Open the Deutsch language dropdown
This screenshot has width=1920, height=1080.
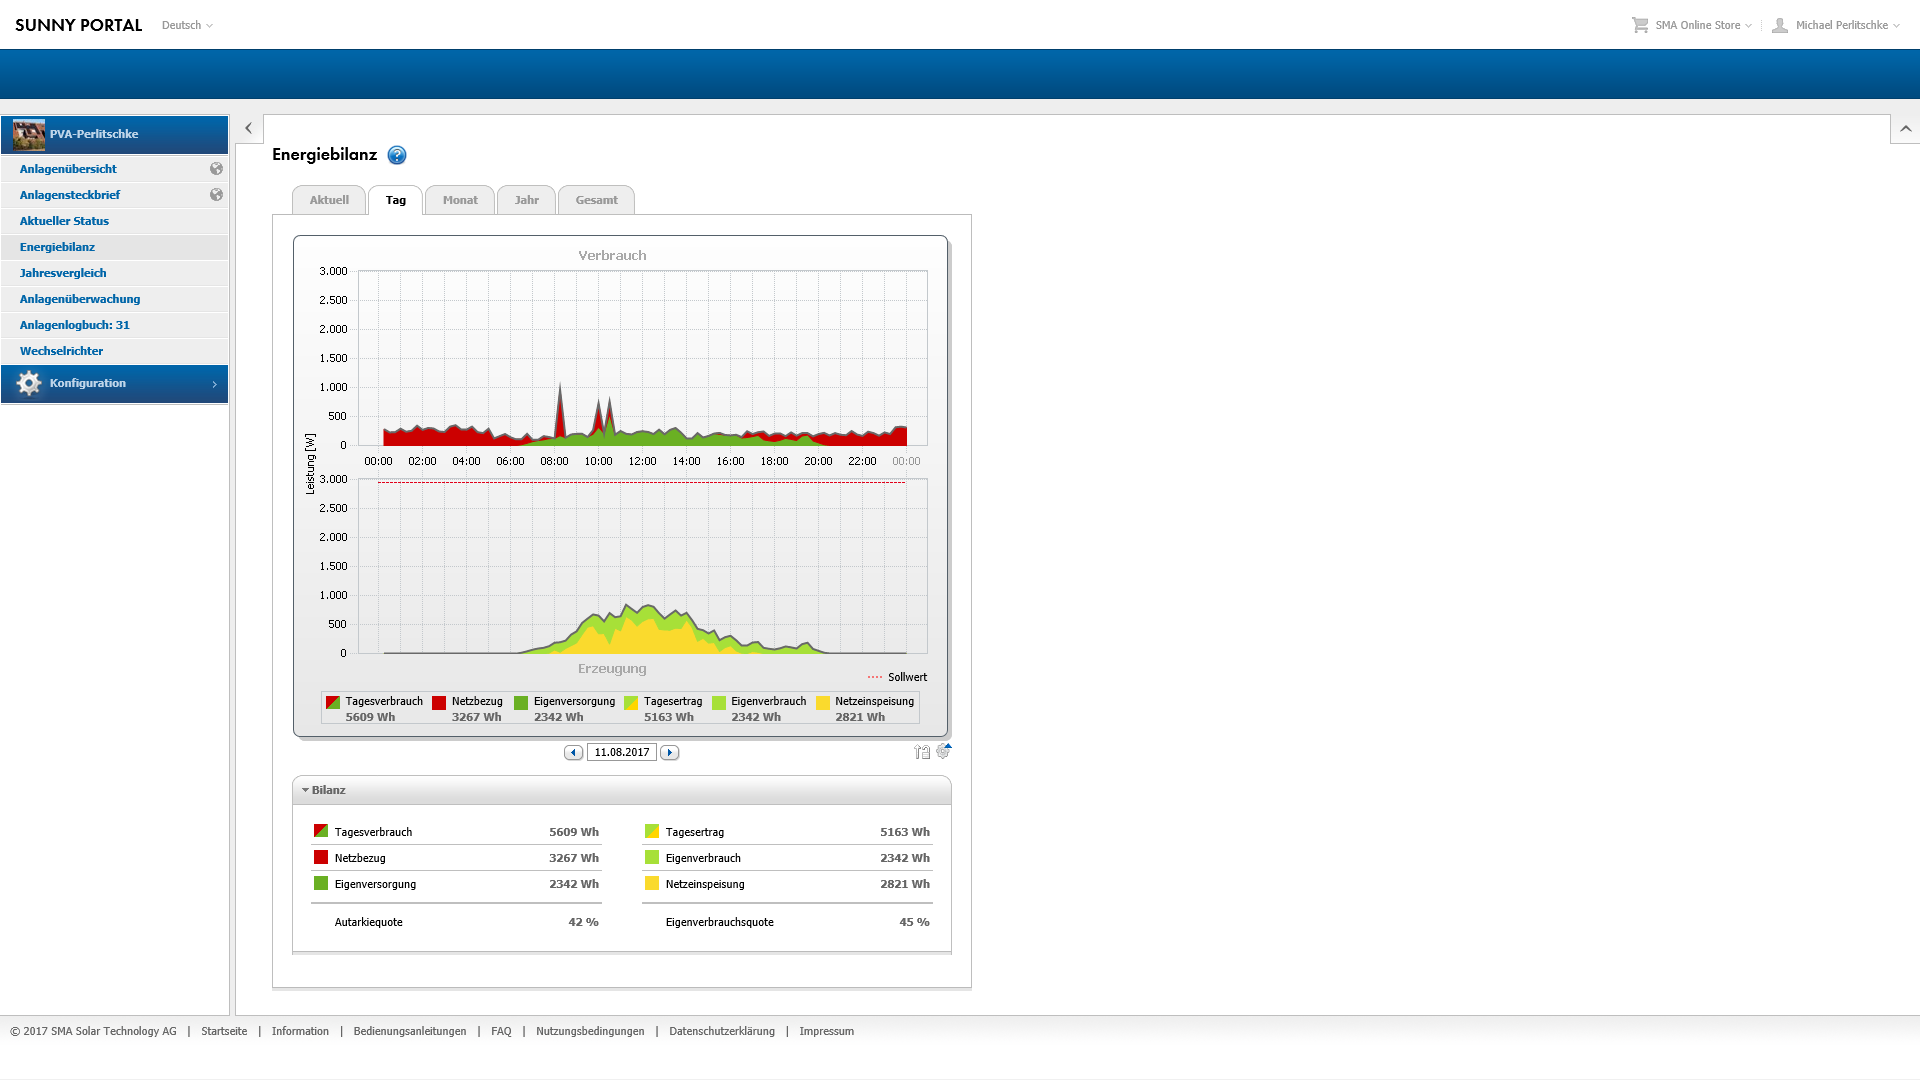click(187, 25)
